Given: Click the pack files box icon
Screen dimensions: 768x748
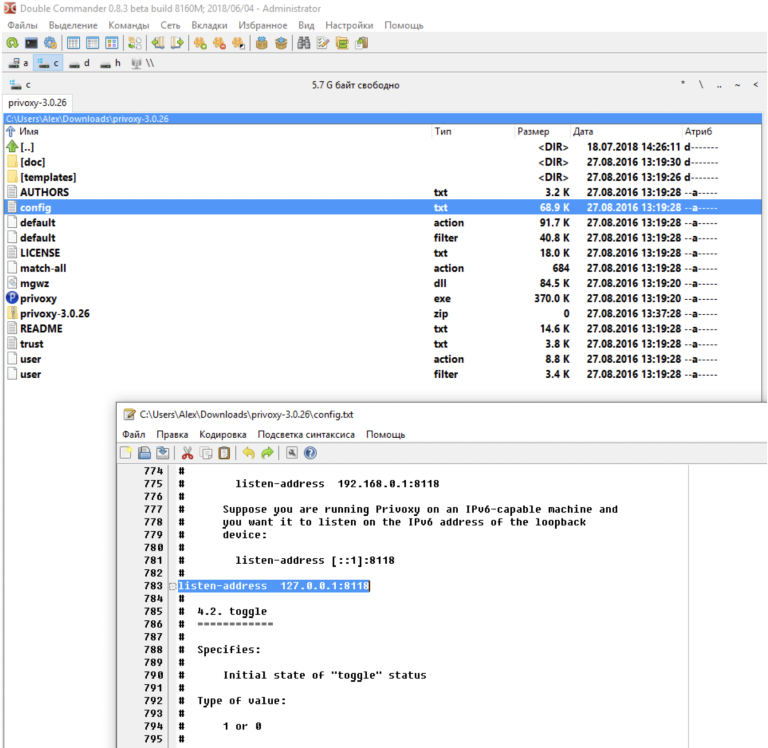Looking at the screenshot, I should 262,43.
